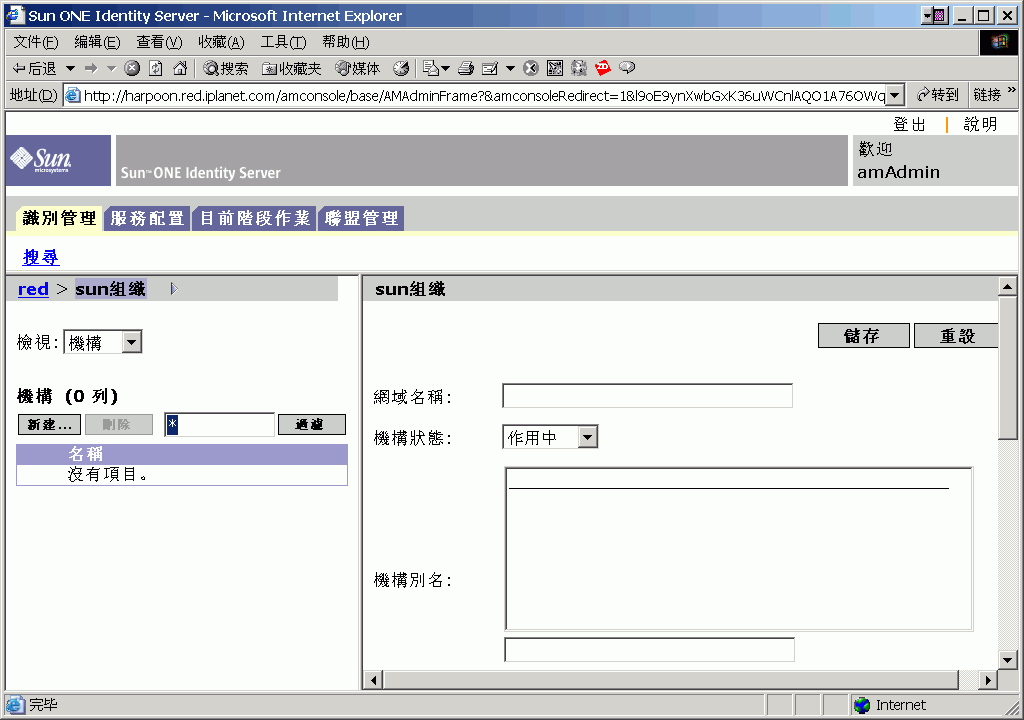Click the red breadcrumb link
1024x720 pixels.
pos(33,289)
